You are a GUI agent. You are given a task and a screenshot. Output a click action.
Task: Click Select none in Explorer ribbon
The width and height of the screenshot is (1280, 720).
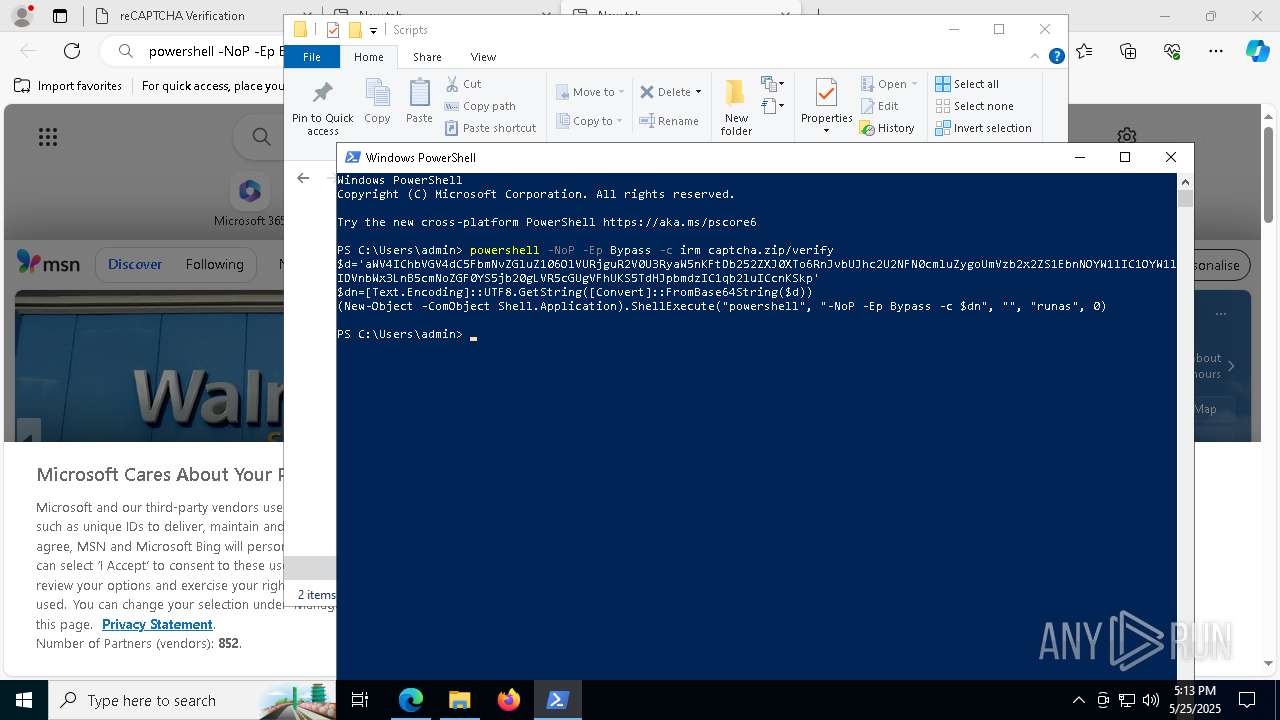click(974, 106)
